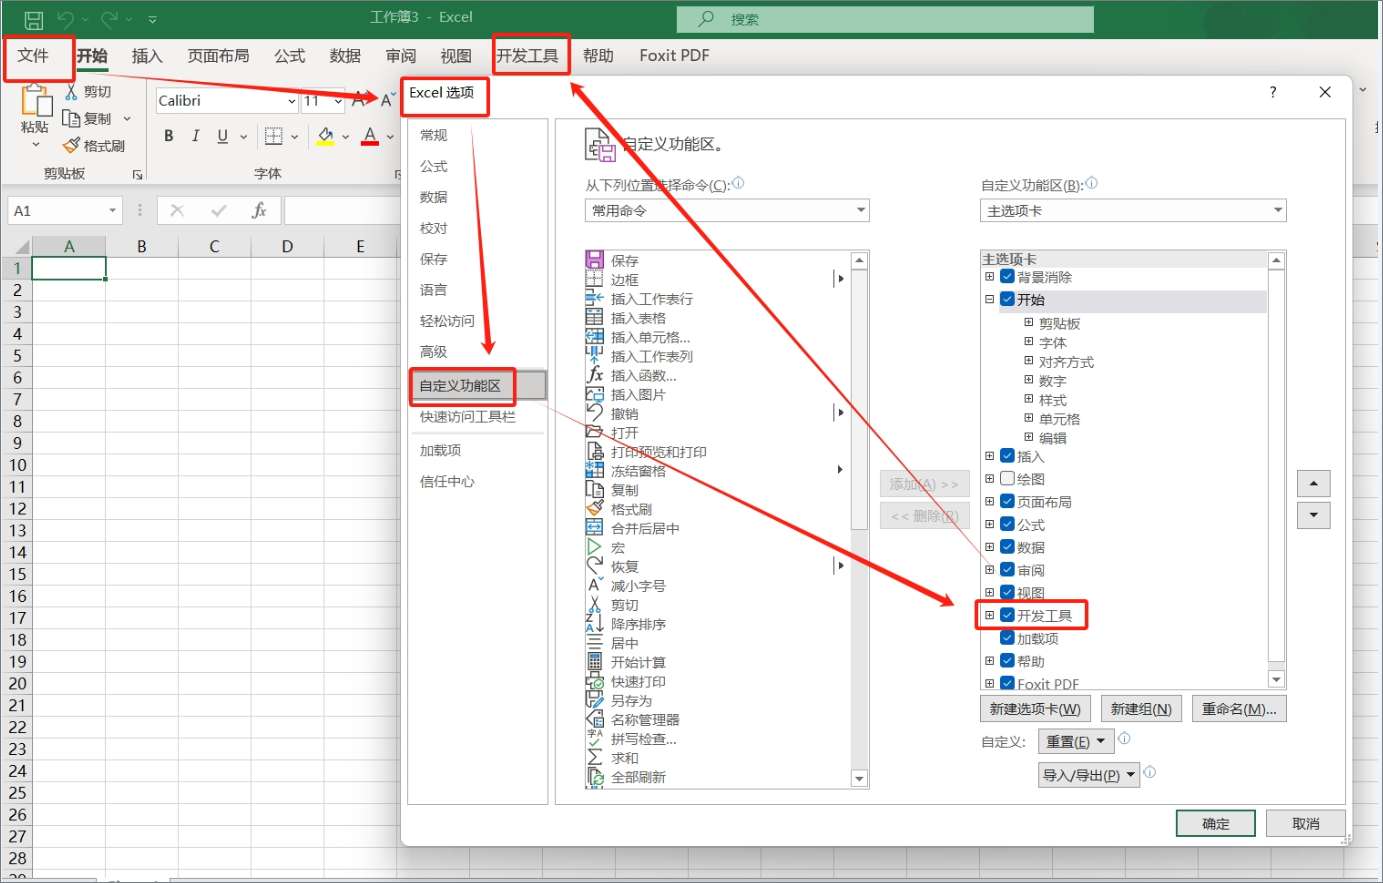Click the search box in title bar
This screenshot has width=1383, height=883.
885,19
